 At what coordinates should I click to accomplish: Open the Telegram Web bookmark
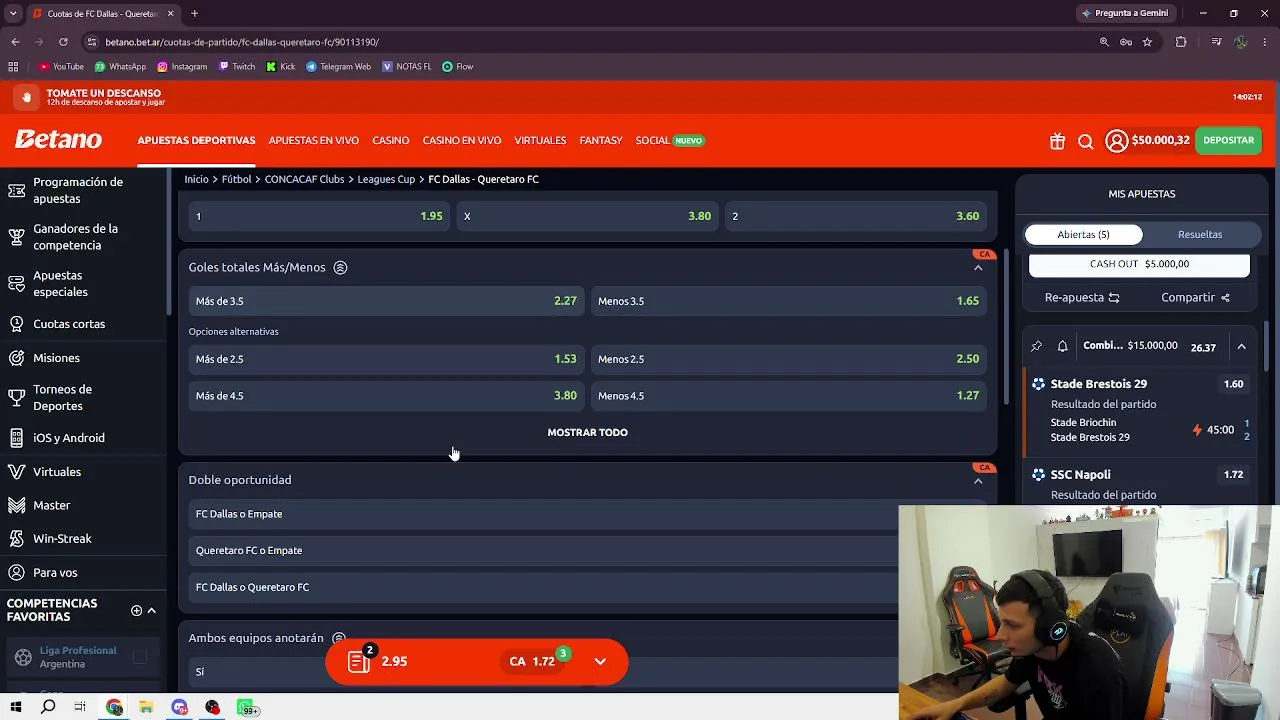pyautogui.click(x=338, y=67)
